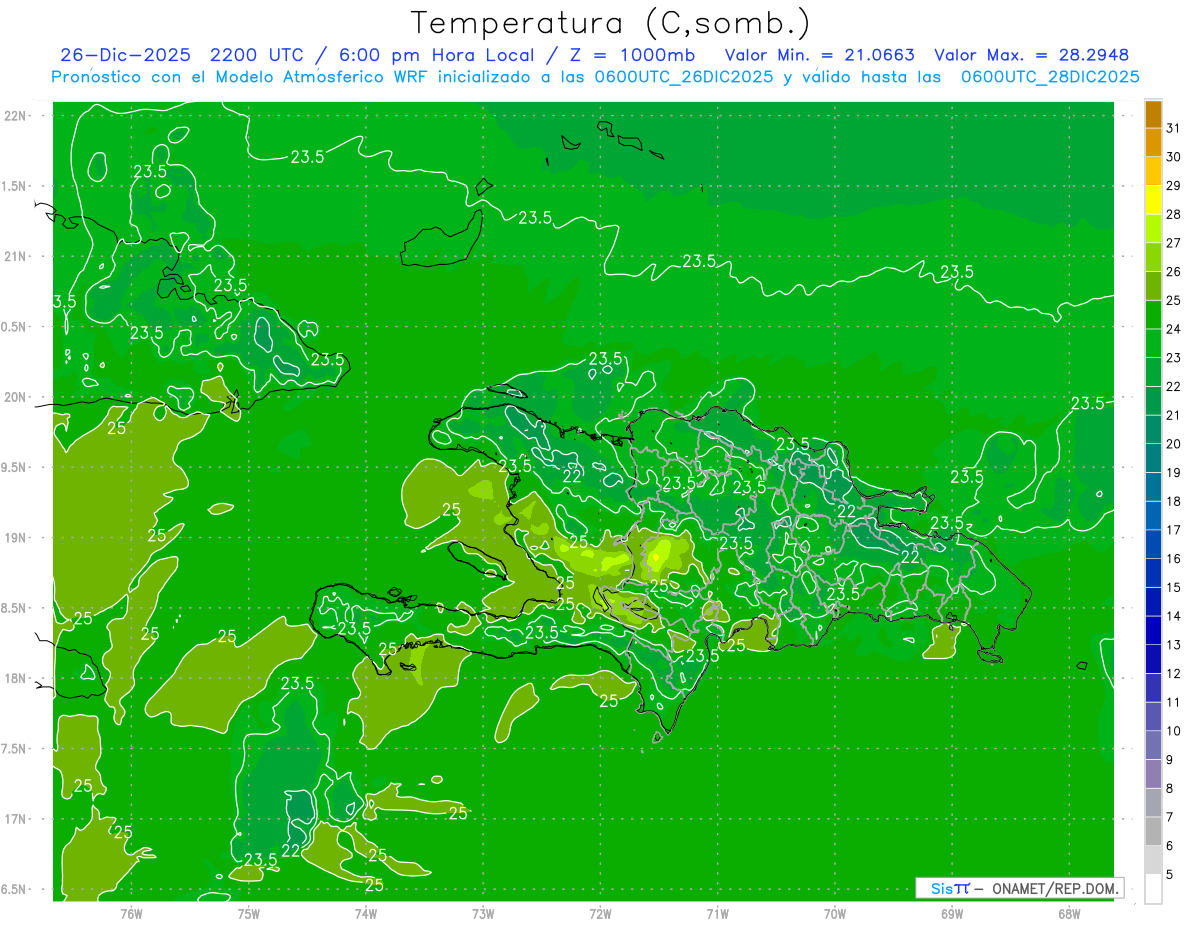Screen dimensions: 1200x927
Task: Click the '68W' longitude axis label
Action: pyautogui.click(x=1069, y=914)
